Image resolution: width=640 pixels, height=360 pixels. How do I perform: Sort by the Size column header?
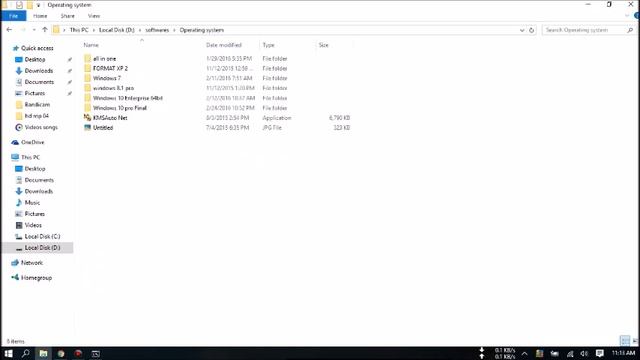tap(324, 45)
